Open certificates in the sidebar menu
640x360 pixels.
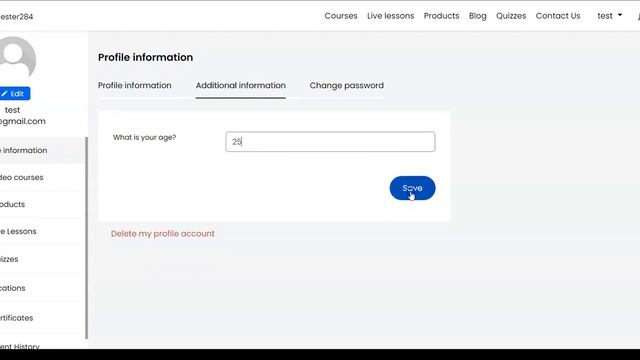pyautogui.click(x=16, y=318)
